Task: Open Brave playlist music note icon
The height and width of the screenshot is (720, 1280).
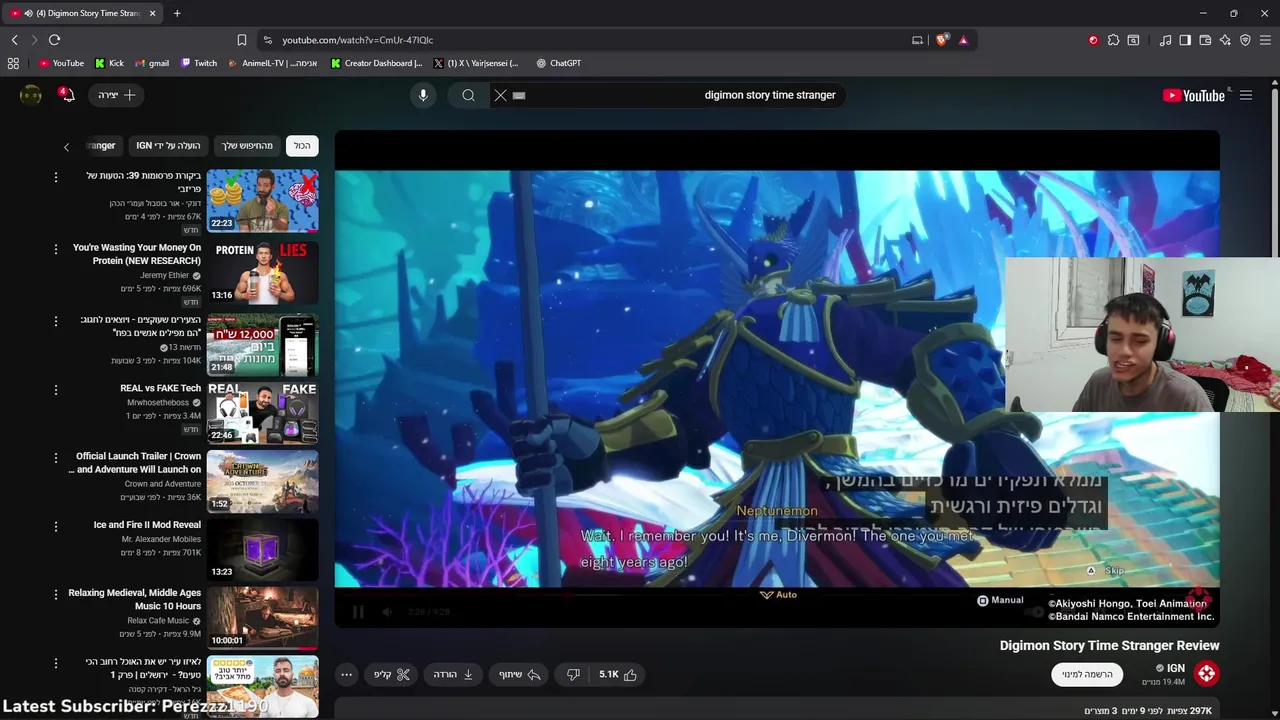Action: pos(1165,40)
